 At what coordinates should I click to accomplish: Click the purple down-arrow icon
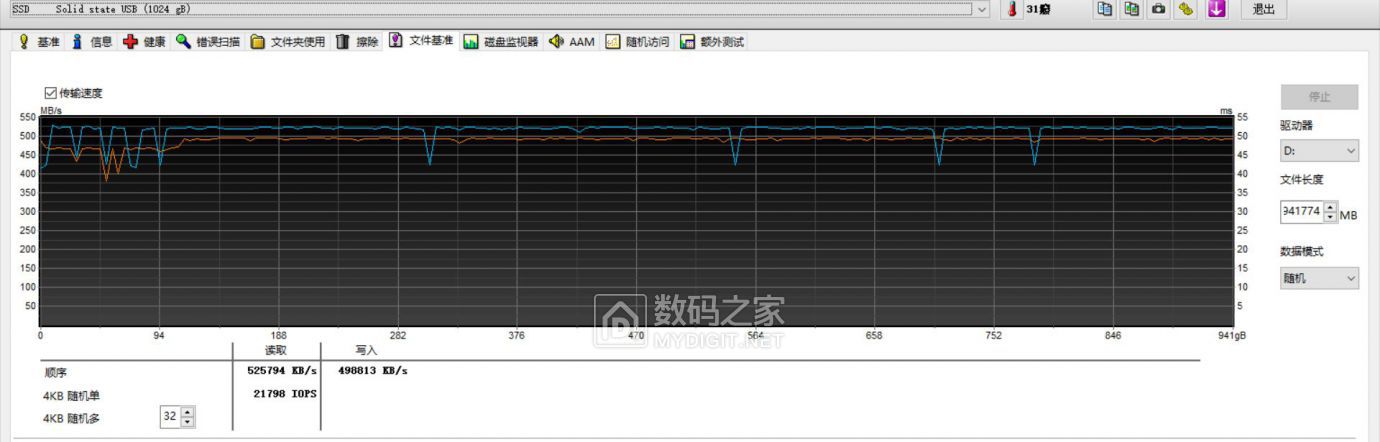point(1215,9)
